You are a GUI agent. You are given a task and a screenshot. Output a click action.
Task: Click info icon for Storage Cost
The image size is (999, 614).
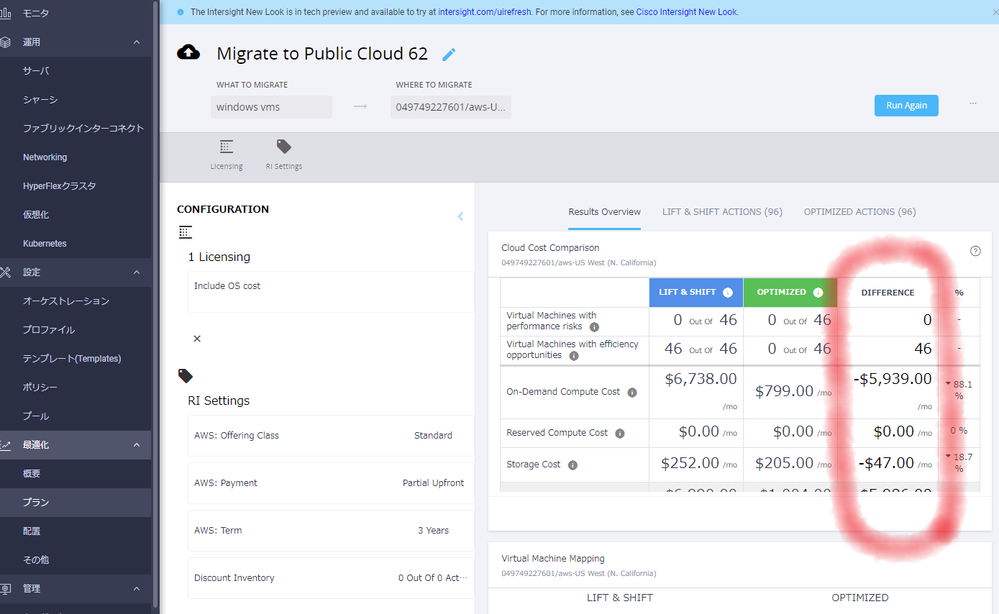(573, 465)
